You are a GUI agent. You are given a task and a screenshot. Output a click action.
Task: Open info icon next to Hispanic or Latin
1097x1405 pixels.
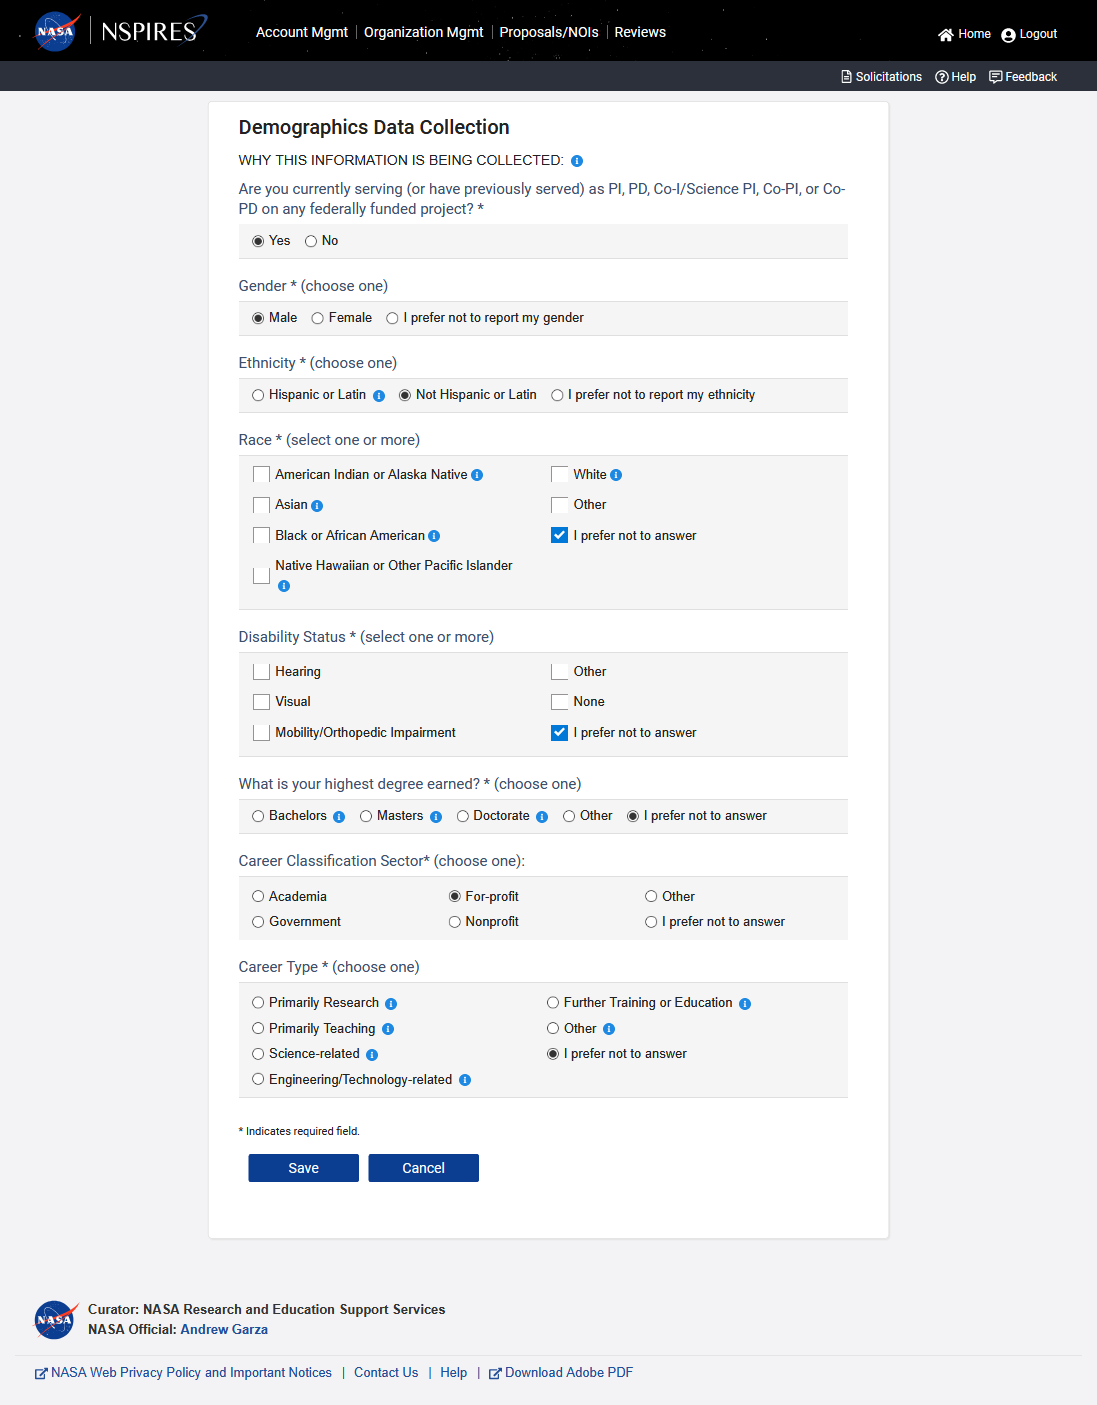click(x=379, y=396)
